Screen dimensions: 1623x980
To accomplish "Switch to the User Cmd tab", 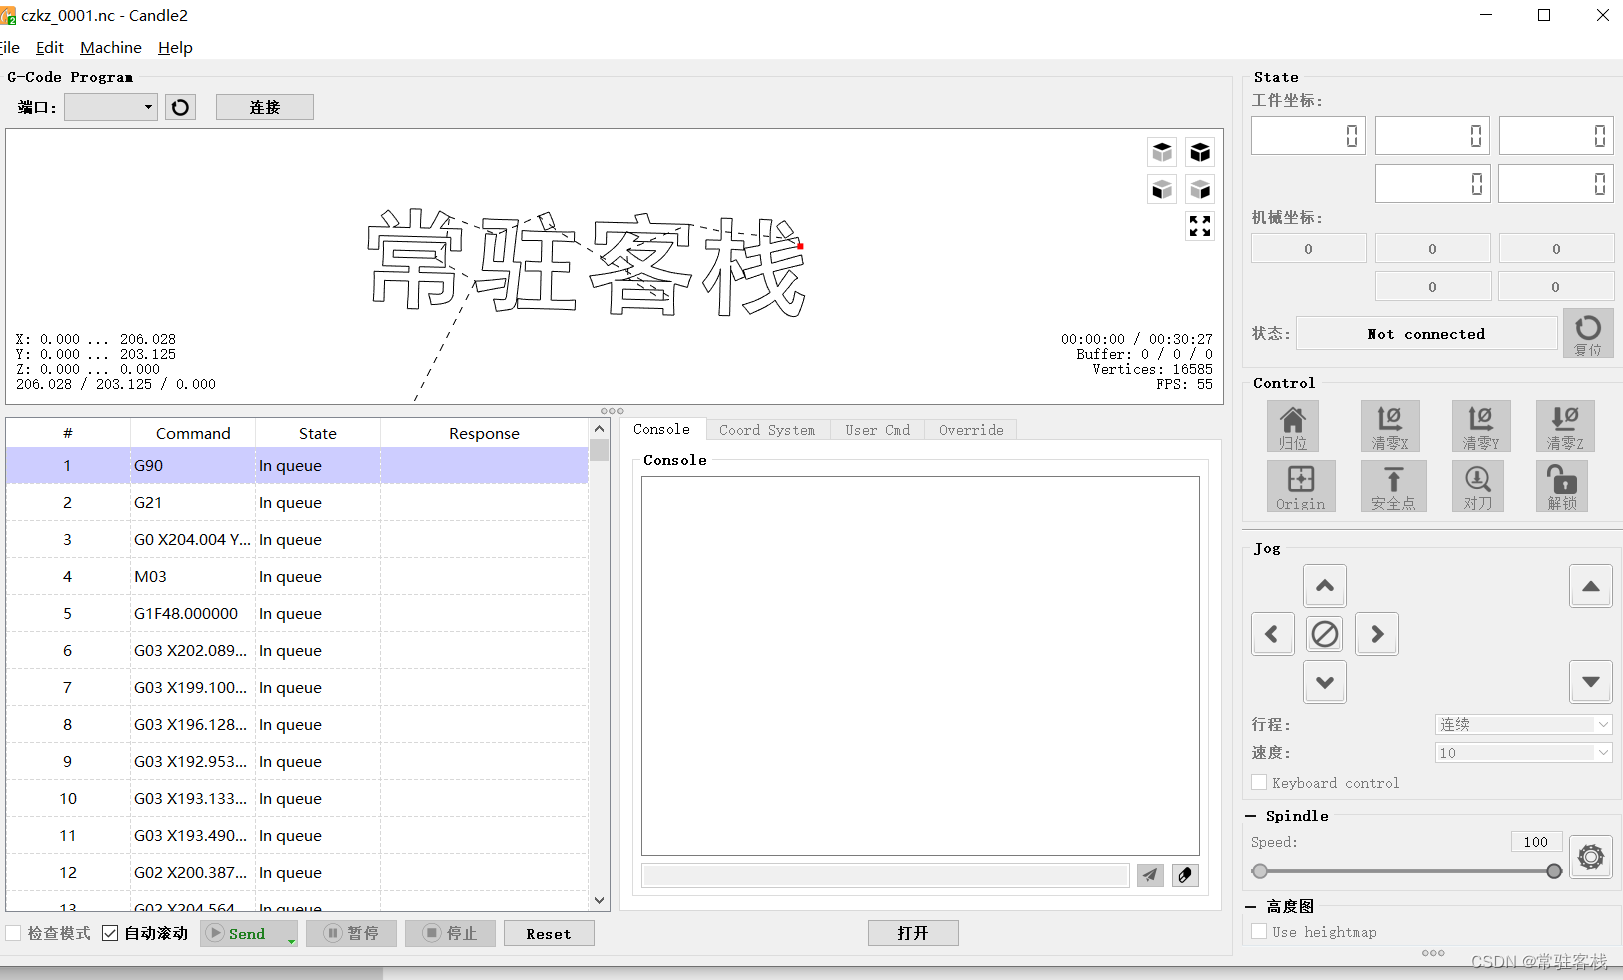I will [877, 430].
